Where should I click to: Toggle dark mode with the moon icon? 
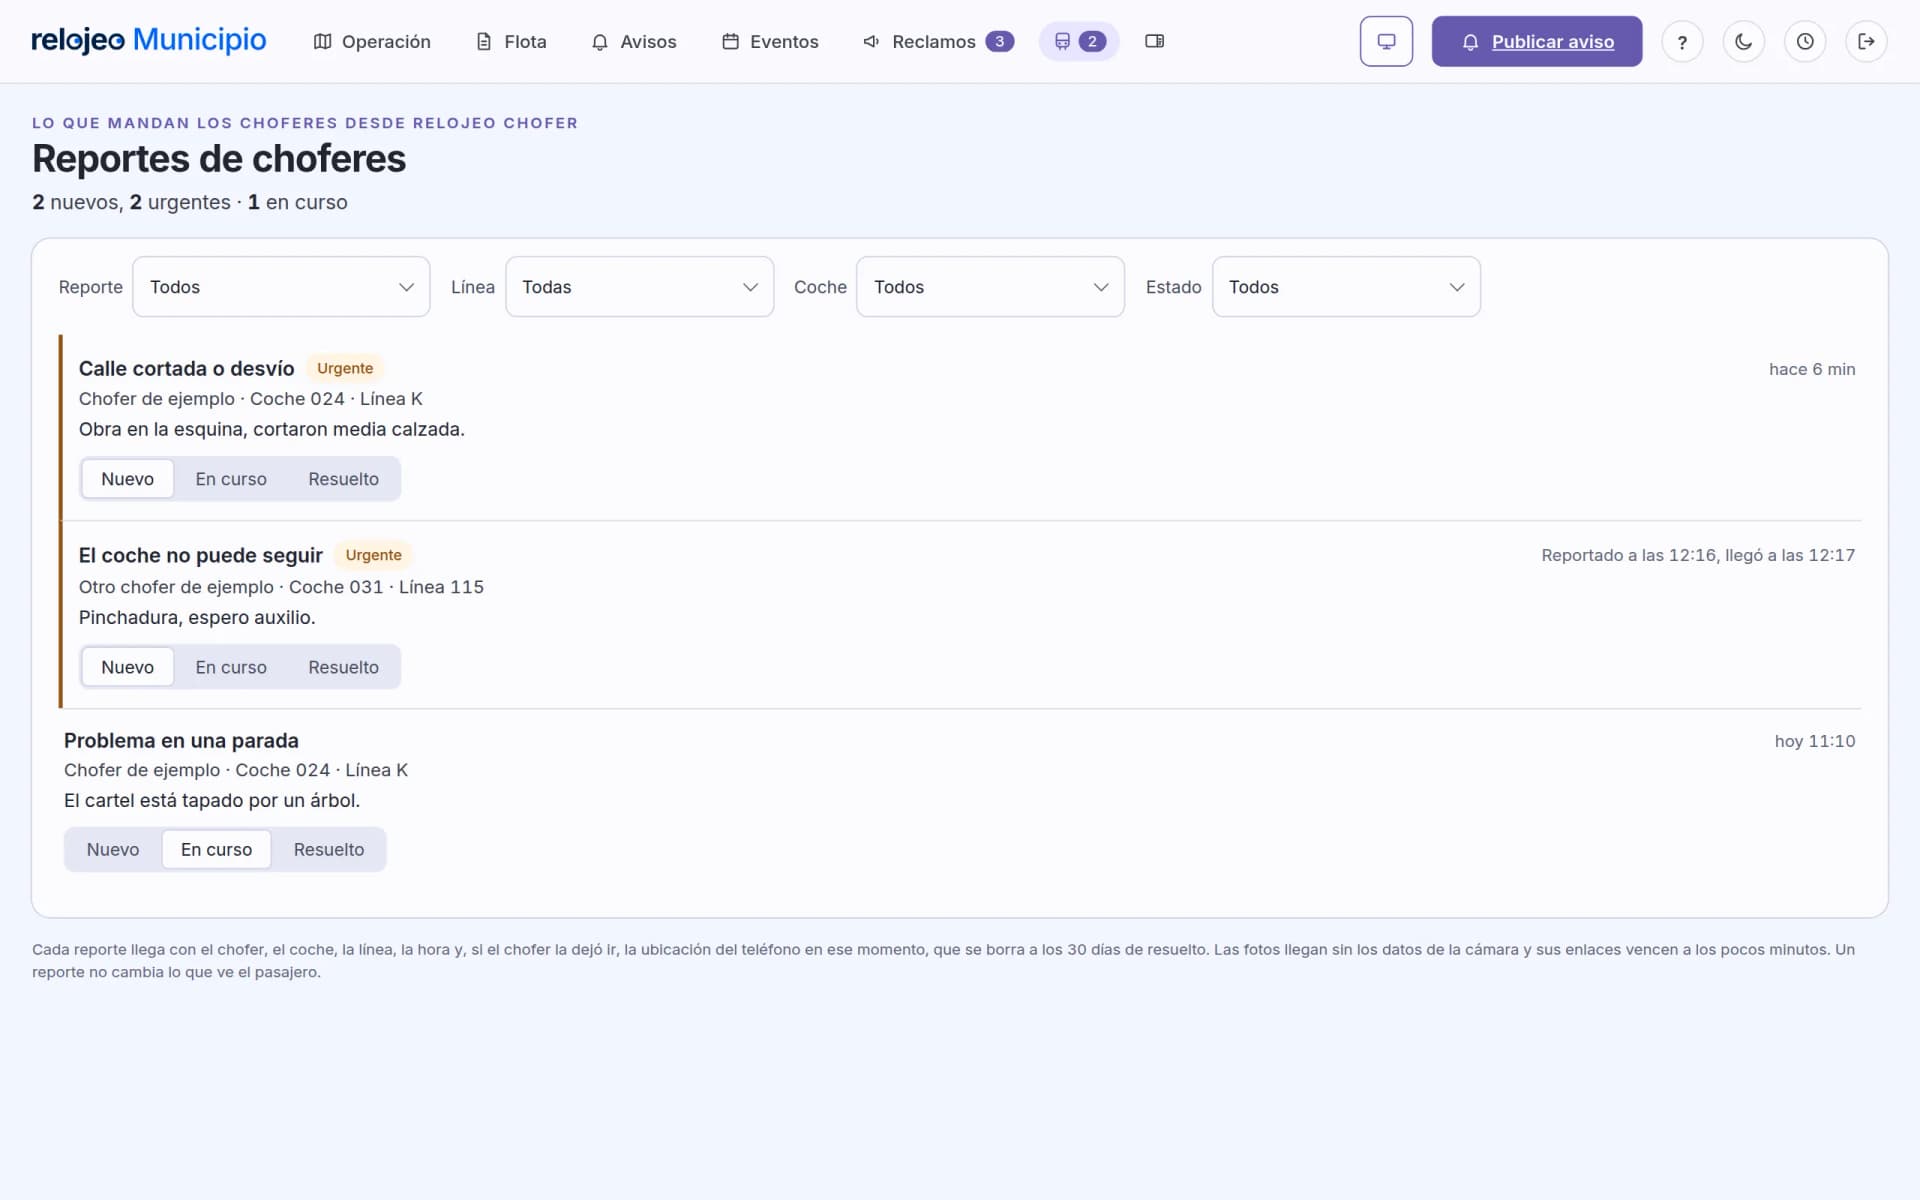(1743, 41)
